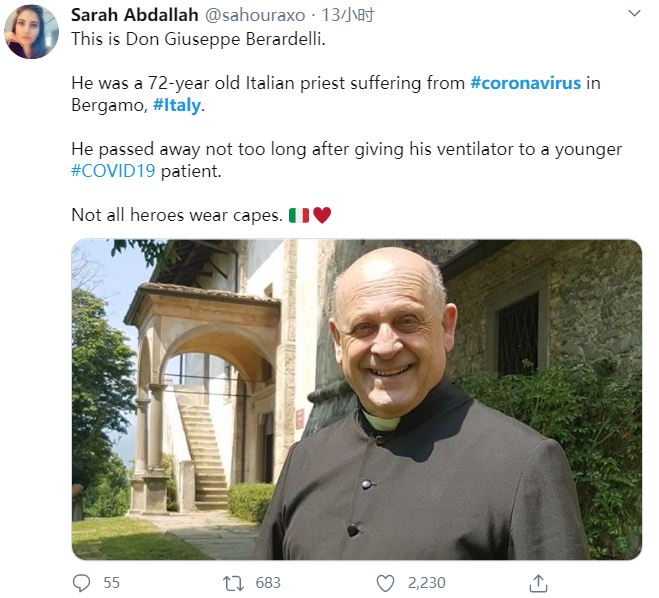This screenshot has width=659, height=598.
Task: Click the Italian flag emoji in tweet
Action: coord(299,215)
